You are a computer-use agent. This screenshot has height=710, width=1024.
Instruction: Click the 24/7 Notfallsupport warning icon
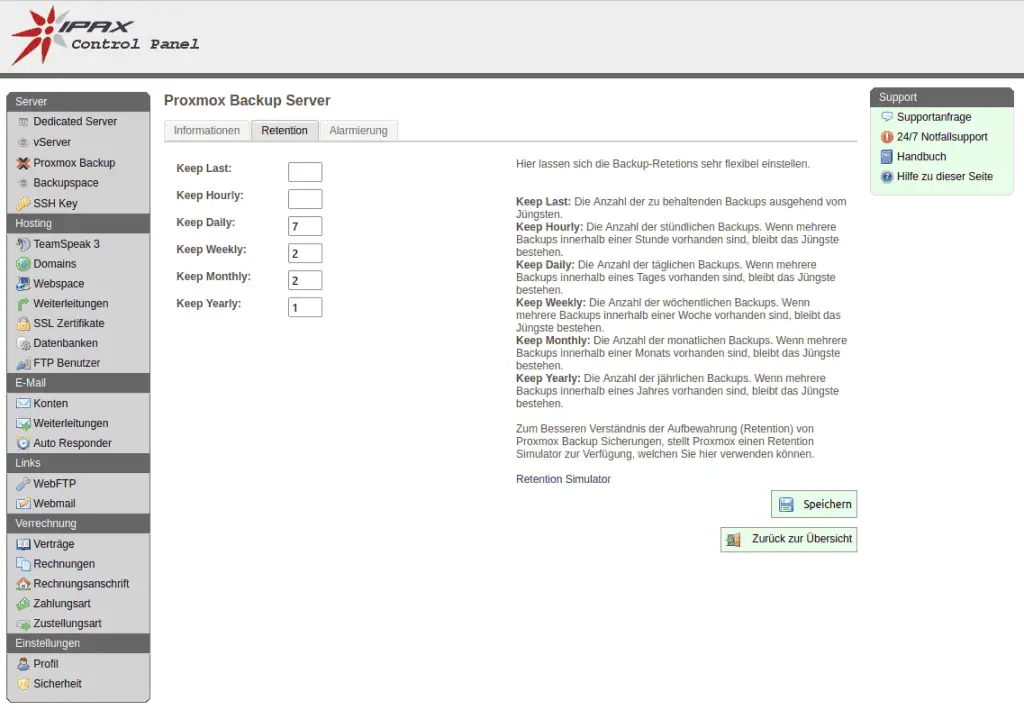pyautogui.click(x=886, y=137)
